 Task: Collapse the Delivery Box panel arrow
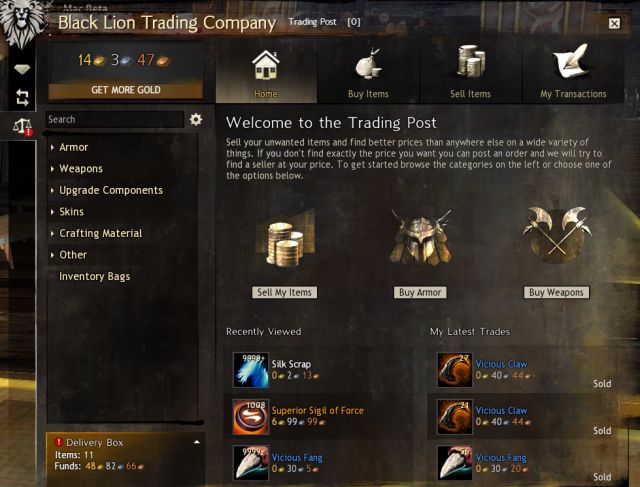pos(197,442)
